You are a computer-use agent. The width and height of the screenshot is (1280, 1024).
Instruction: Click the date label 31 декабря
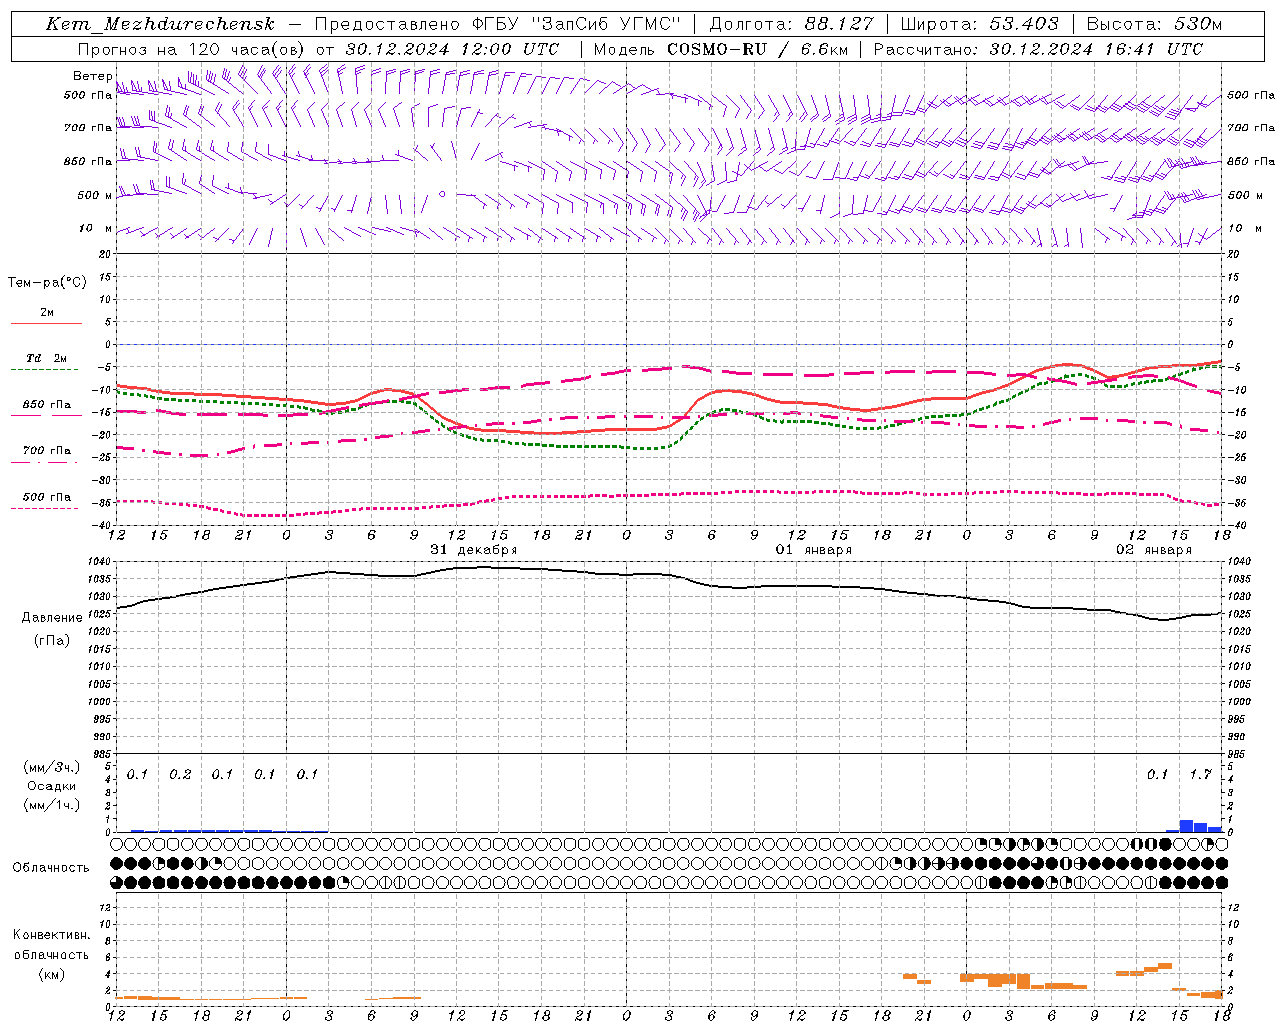pos(474,550)
